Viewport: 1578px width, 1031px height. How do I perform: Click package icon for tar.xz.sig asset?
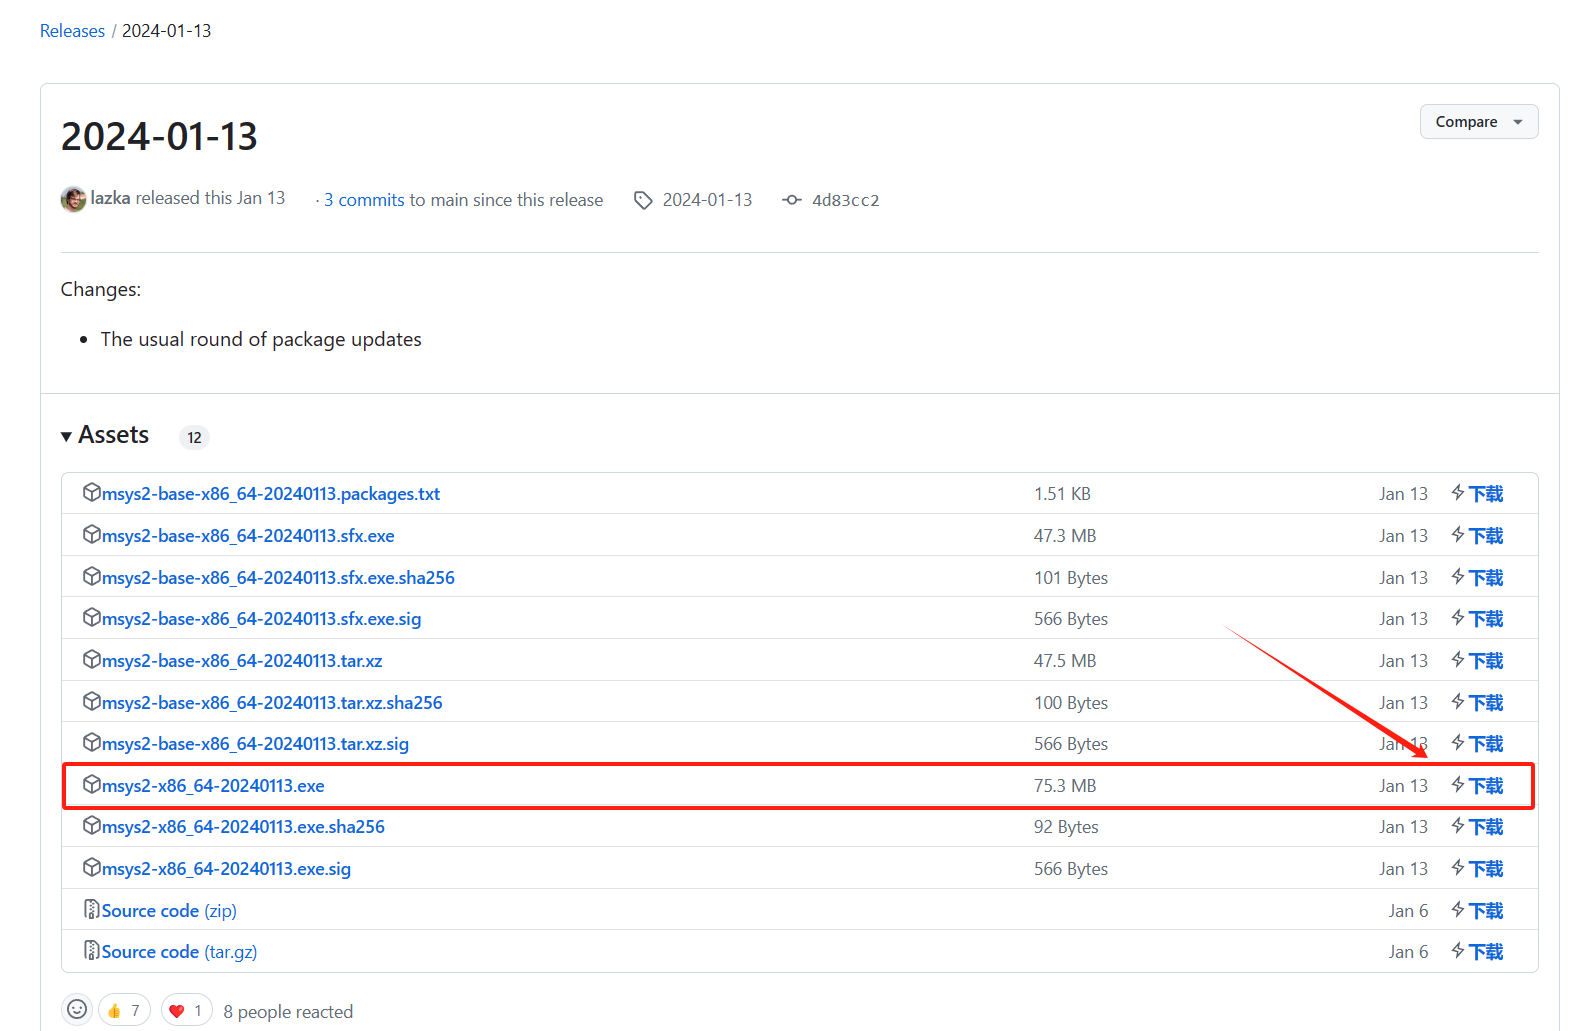[x=92, y=742]
